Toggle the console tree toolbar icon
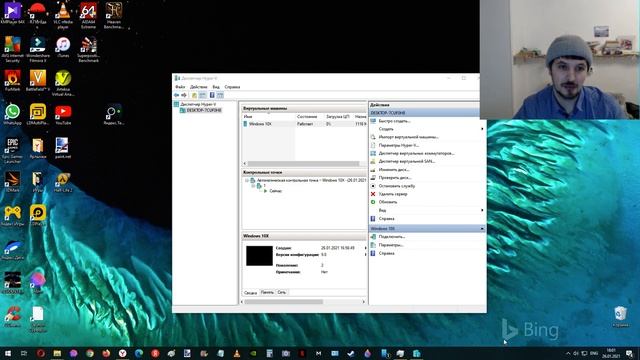This screenshot has height=360, width=640. coord(202,95)
